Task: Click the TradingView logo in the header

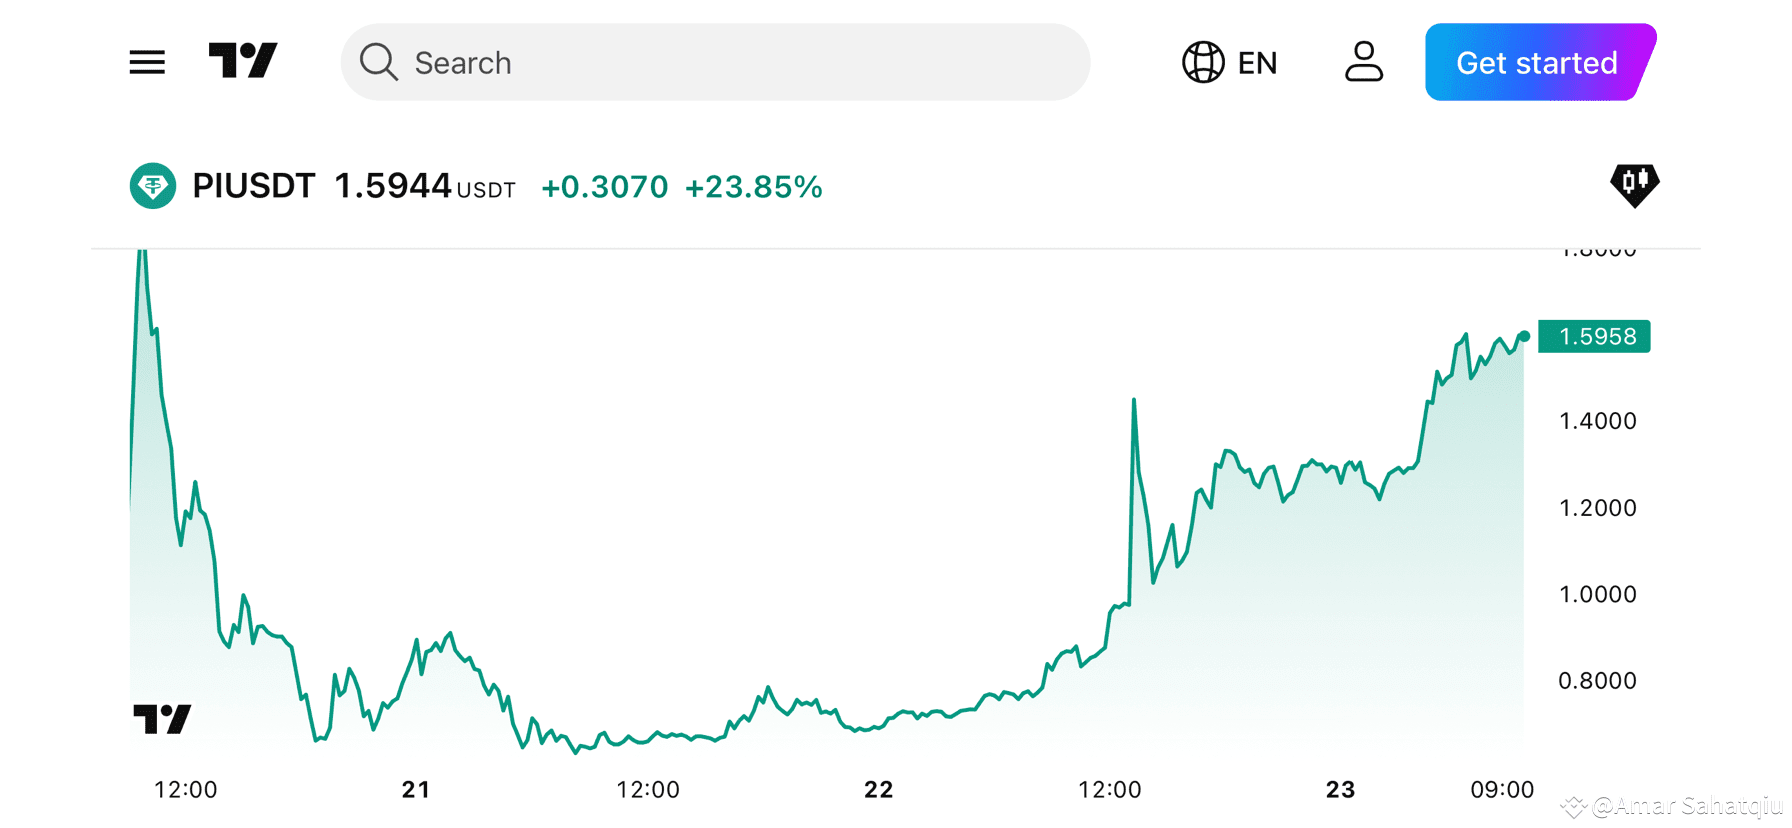Action: tap(242, 60)
